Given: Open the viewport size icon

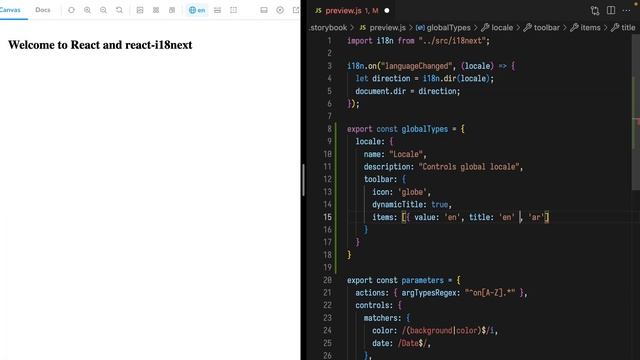Looking at the screenshot, I should 172,10.
